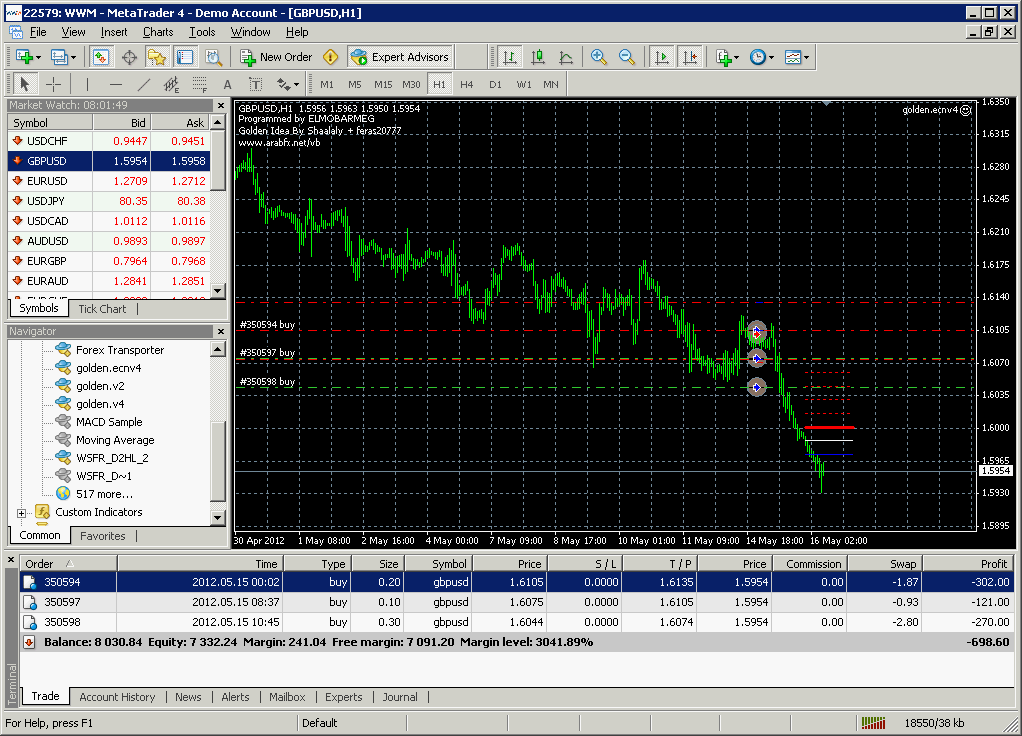This screenshot has height=736, width=1022.
Task: Open the Journal tab
Action: 400,697
